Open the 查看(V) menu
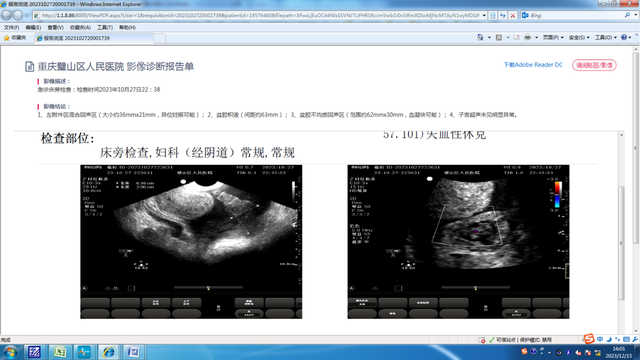The width and height of the screenshot is (640, 360). pos(56,27)
